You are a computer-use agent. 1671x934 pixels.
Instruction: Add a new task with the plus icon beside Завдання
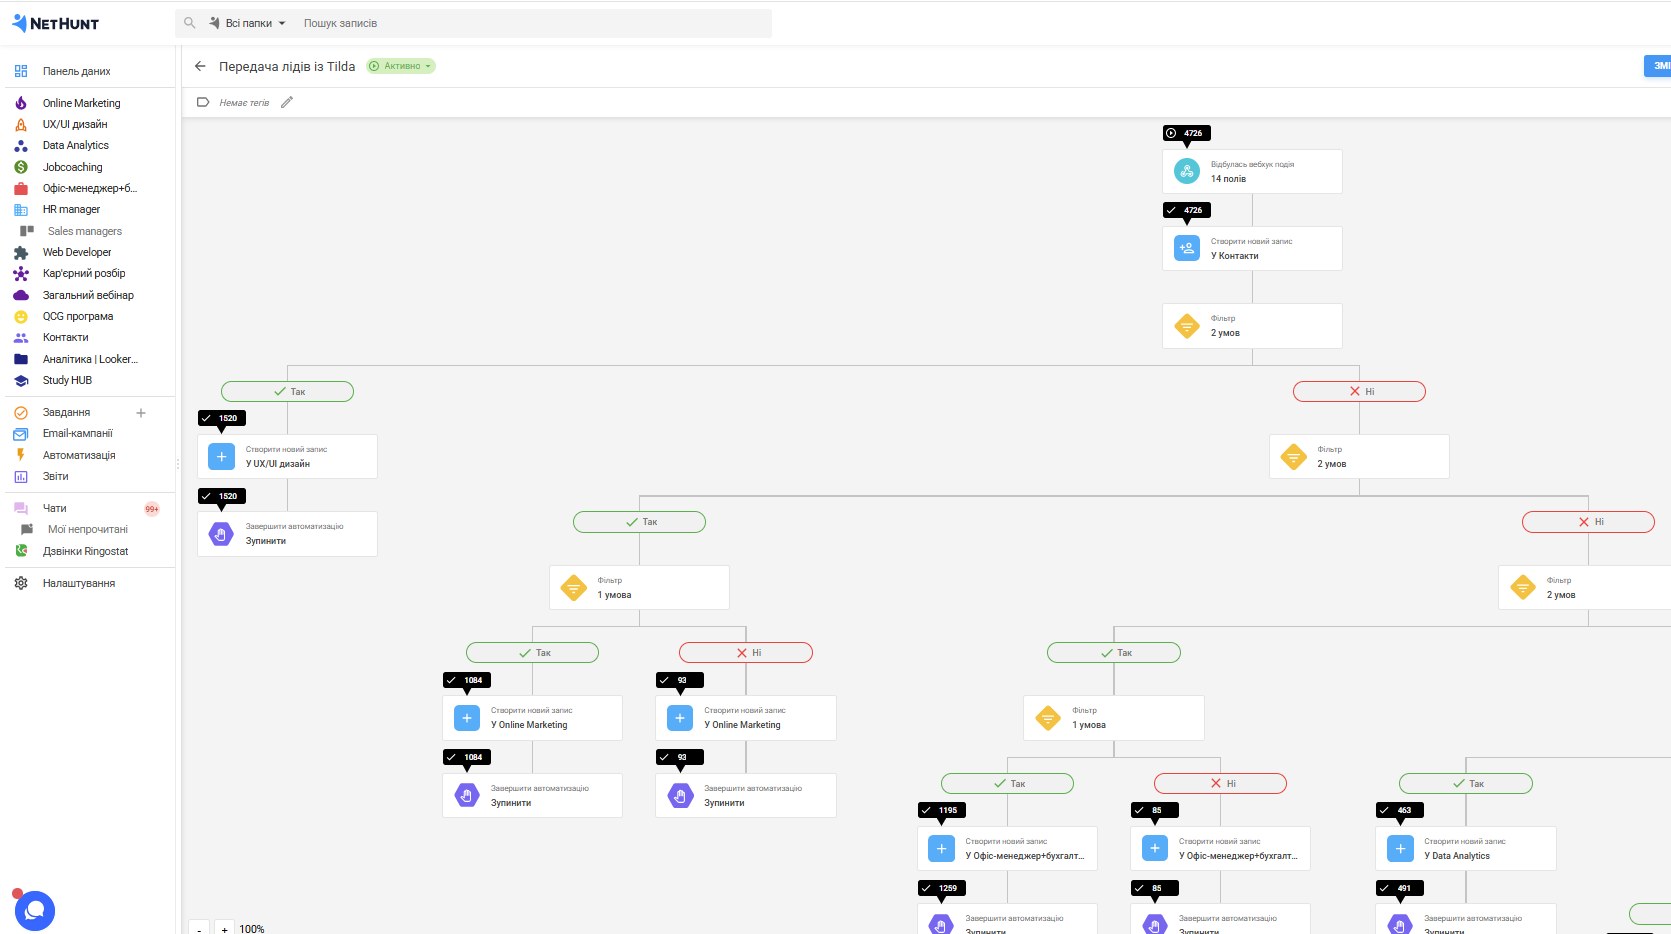click(x=141, y=413)
